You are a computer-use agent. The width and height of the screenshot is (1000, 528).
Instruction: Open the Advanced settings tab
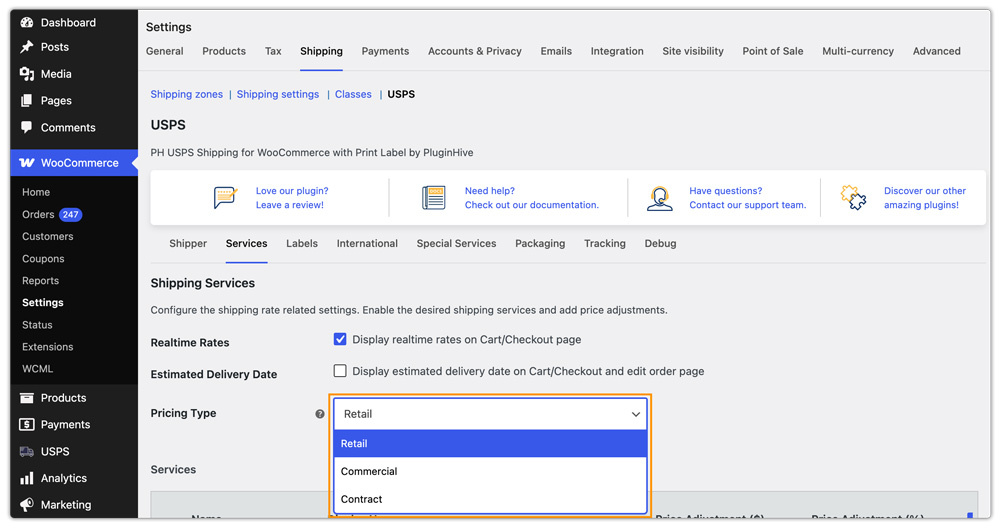936,51
